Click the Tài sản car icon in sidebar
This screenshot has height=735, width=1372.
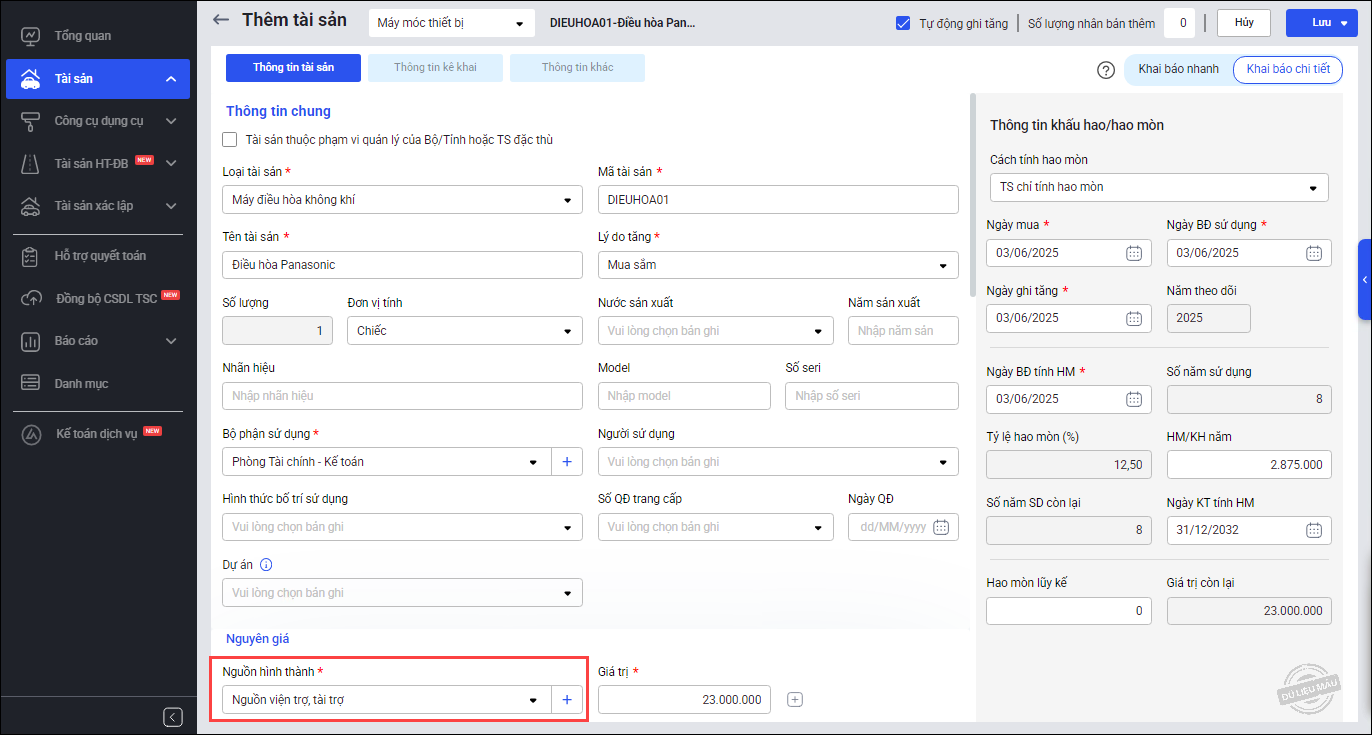30,79
